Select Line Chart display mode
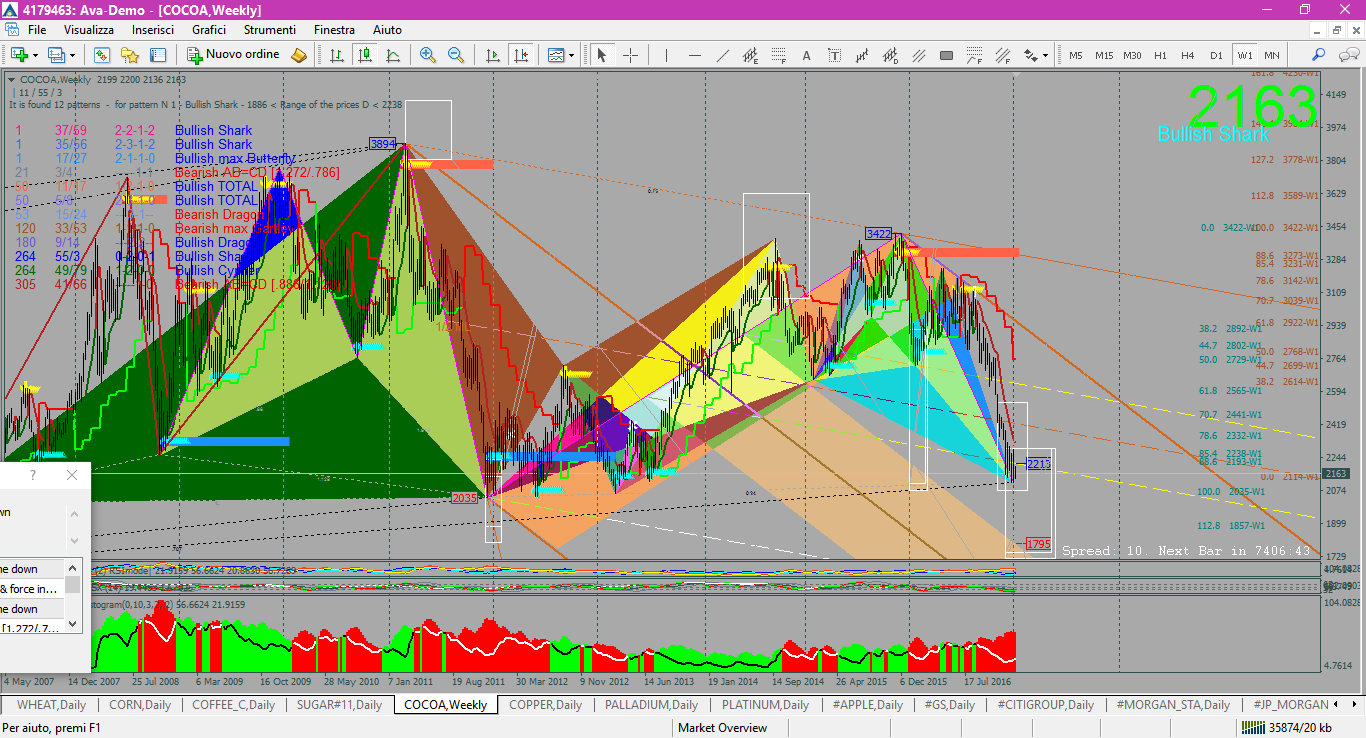1366x738 pixels. 392,55
